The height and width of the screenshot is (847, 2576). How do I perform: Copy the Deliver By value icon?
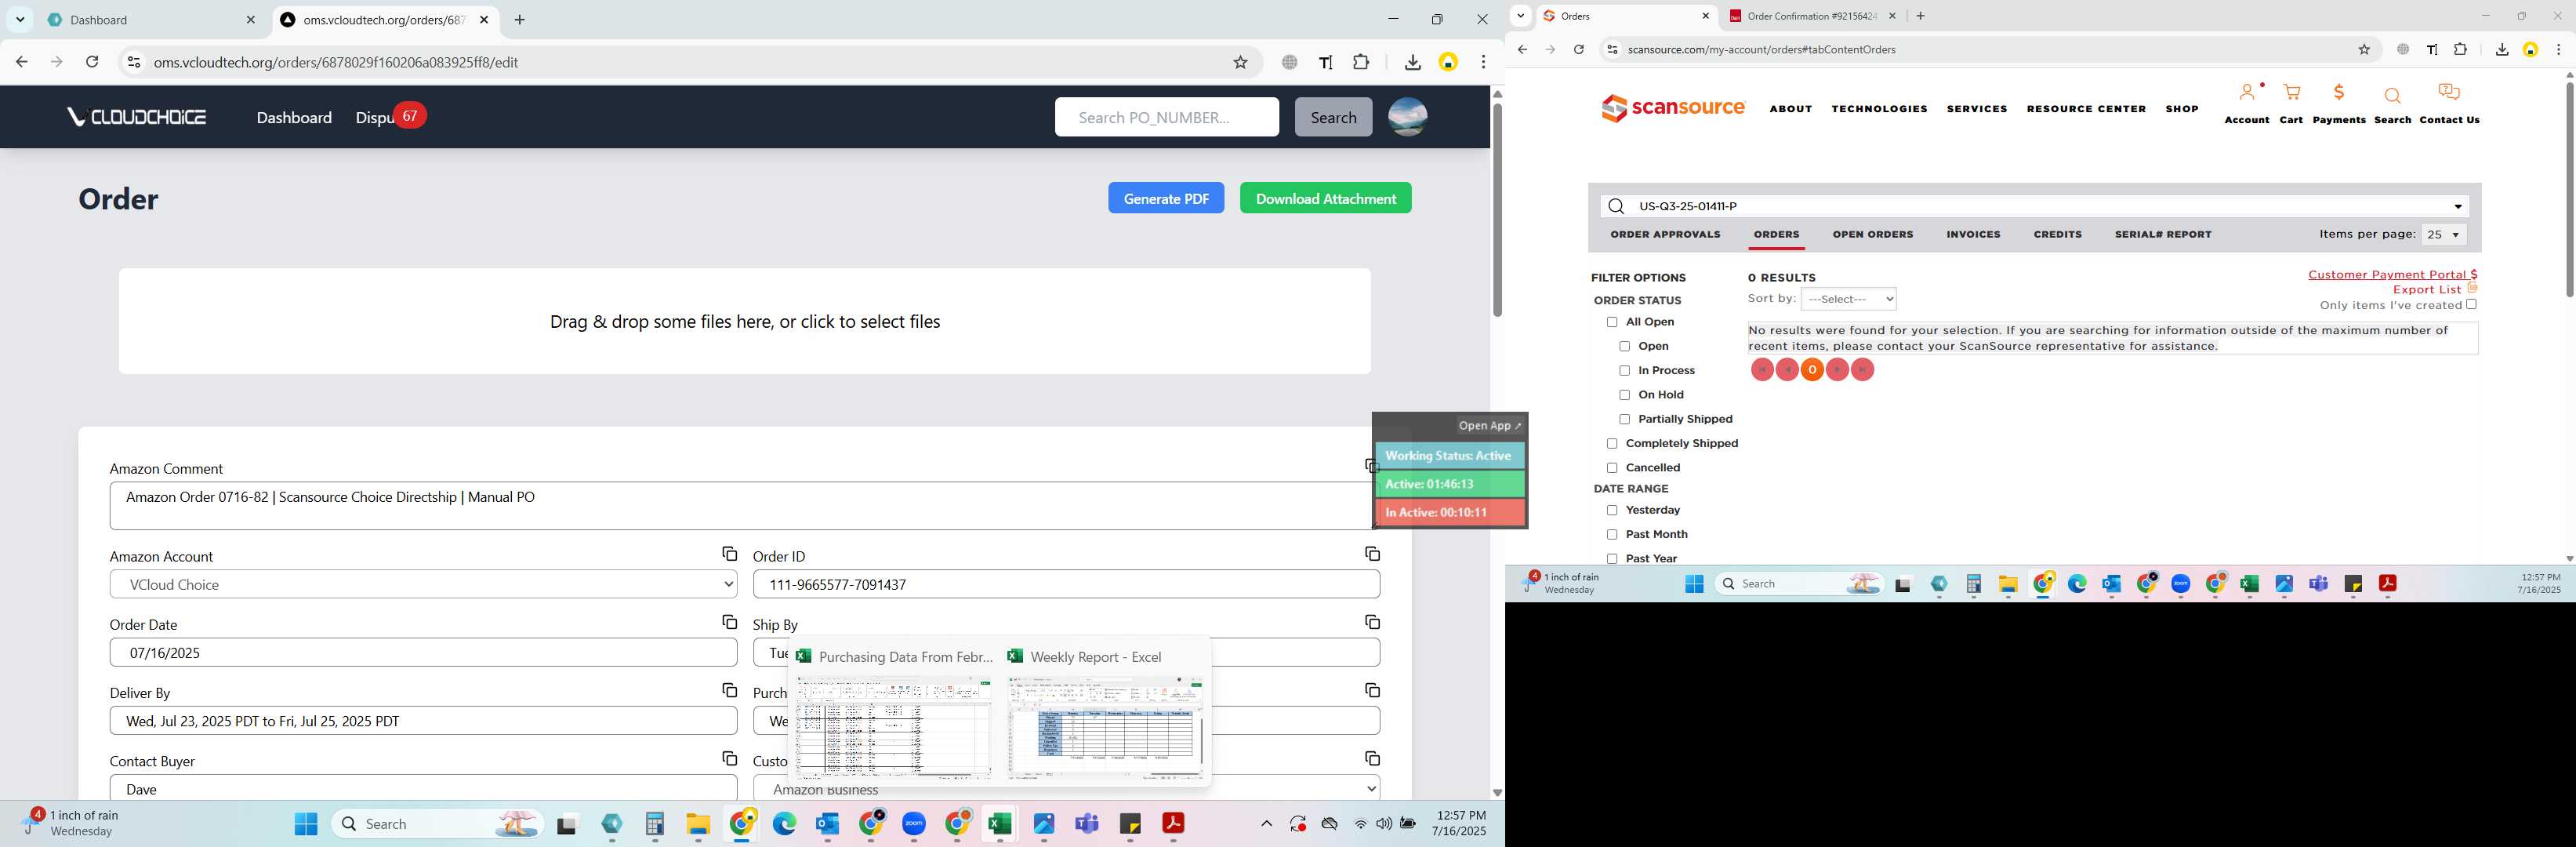[x=729, y=690]
